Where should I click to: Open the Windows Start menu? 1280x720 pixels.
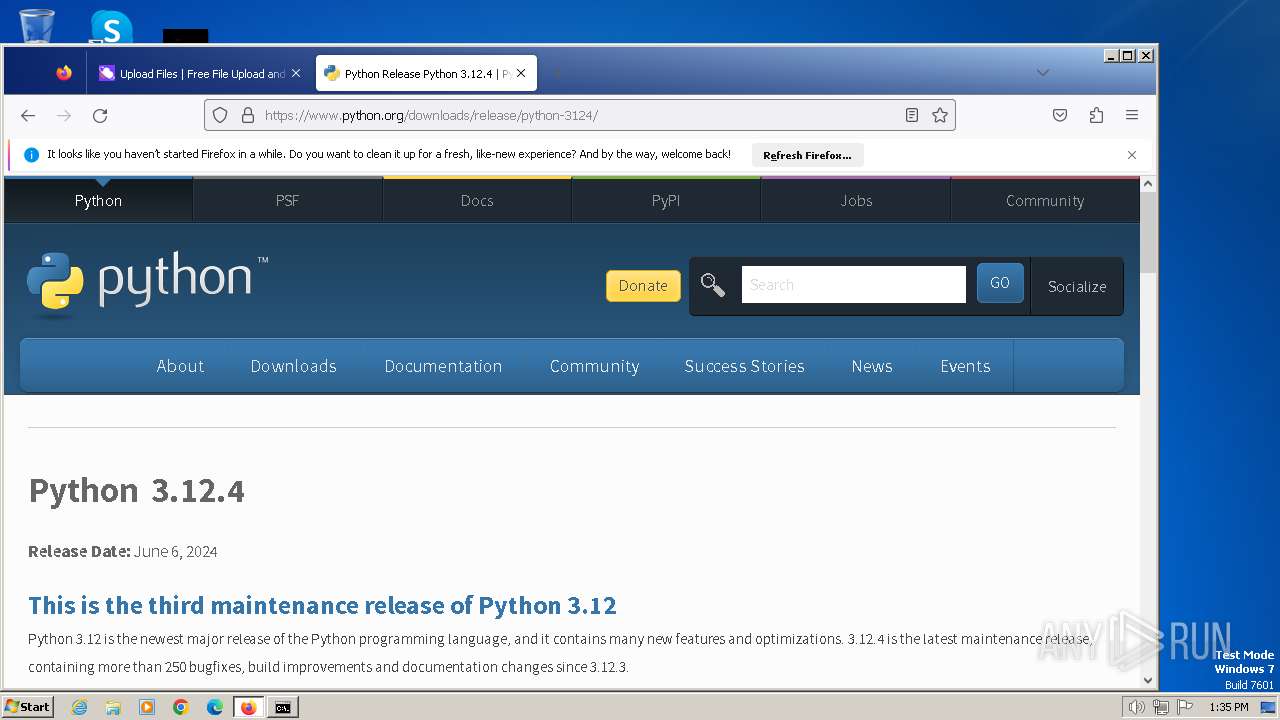point(28,707)
